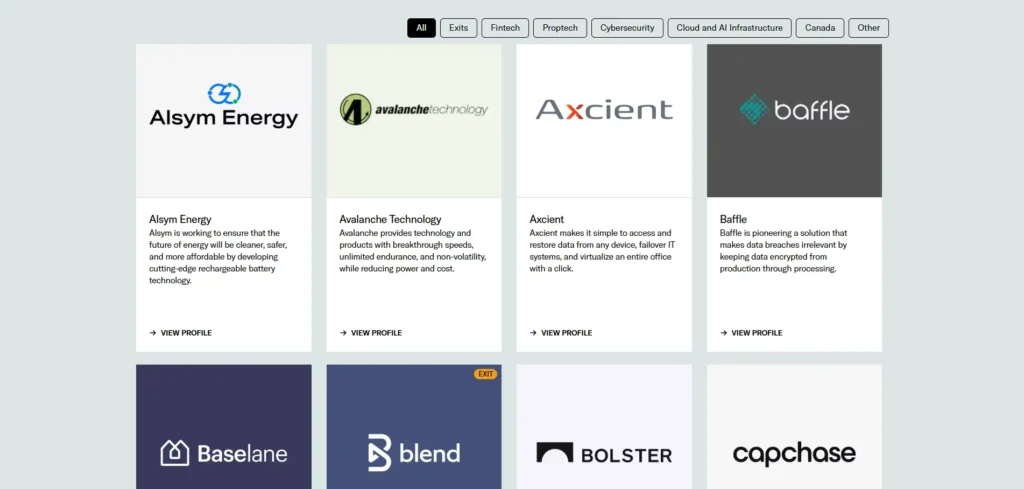Click the Alsym Energy title text
1024x489 pixels.
point(180,219)
